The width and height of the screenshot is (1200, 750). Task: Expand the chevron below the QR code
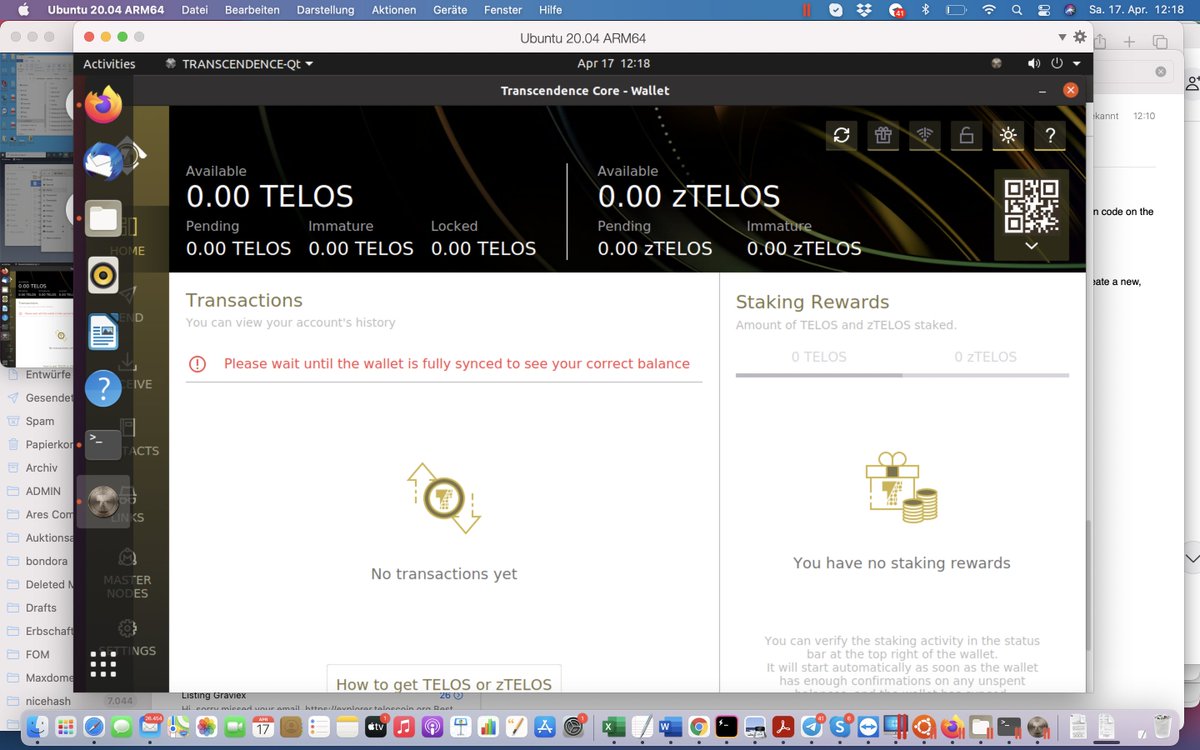point(1031,246)
